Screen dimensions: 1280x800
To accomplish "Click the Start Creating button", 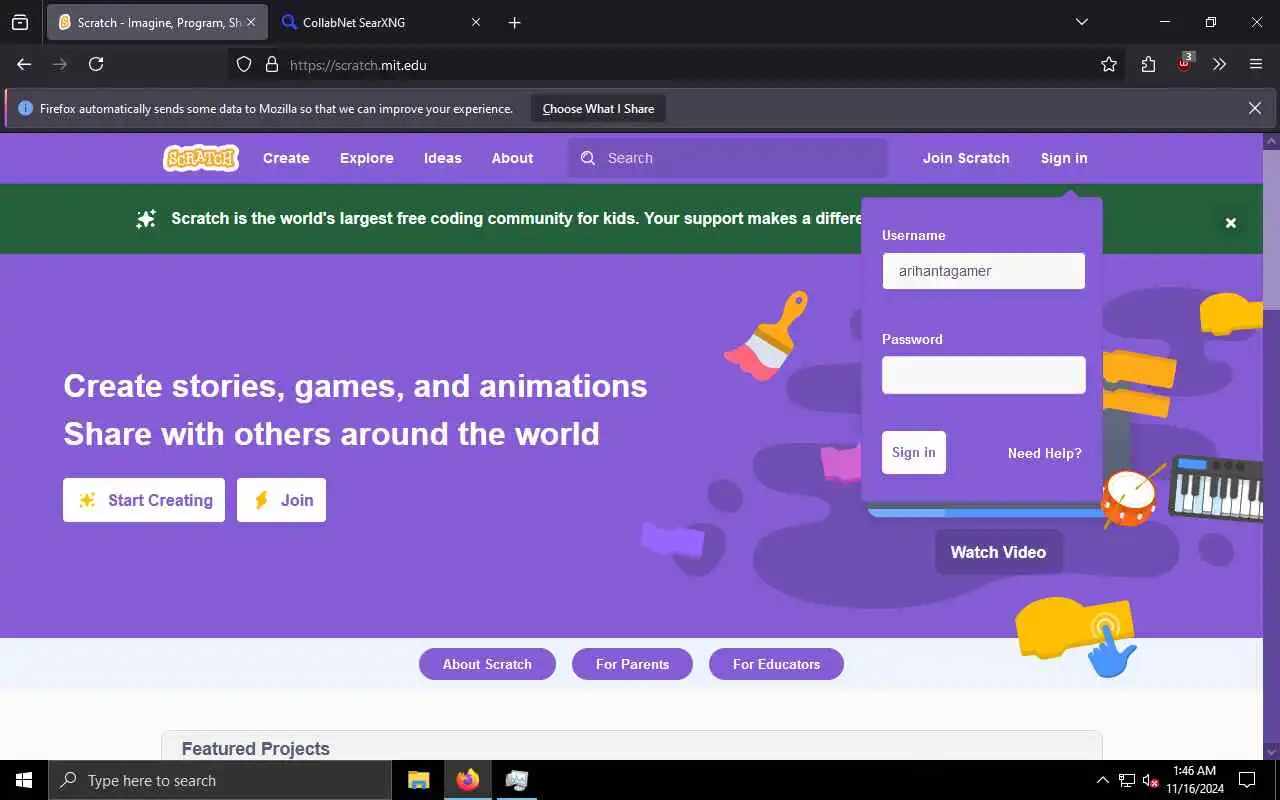I will 144,500.
